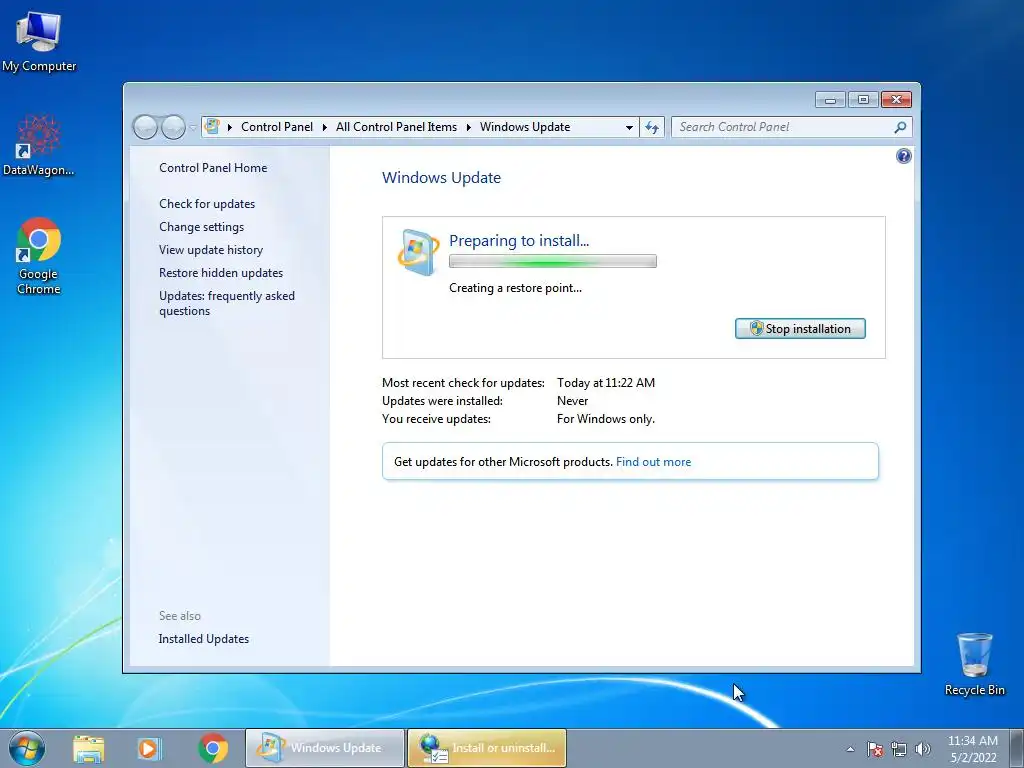Click the network tray icon
Screen dimensions: 1024x768
899,749
